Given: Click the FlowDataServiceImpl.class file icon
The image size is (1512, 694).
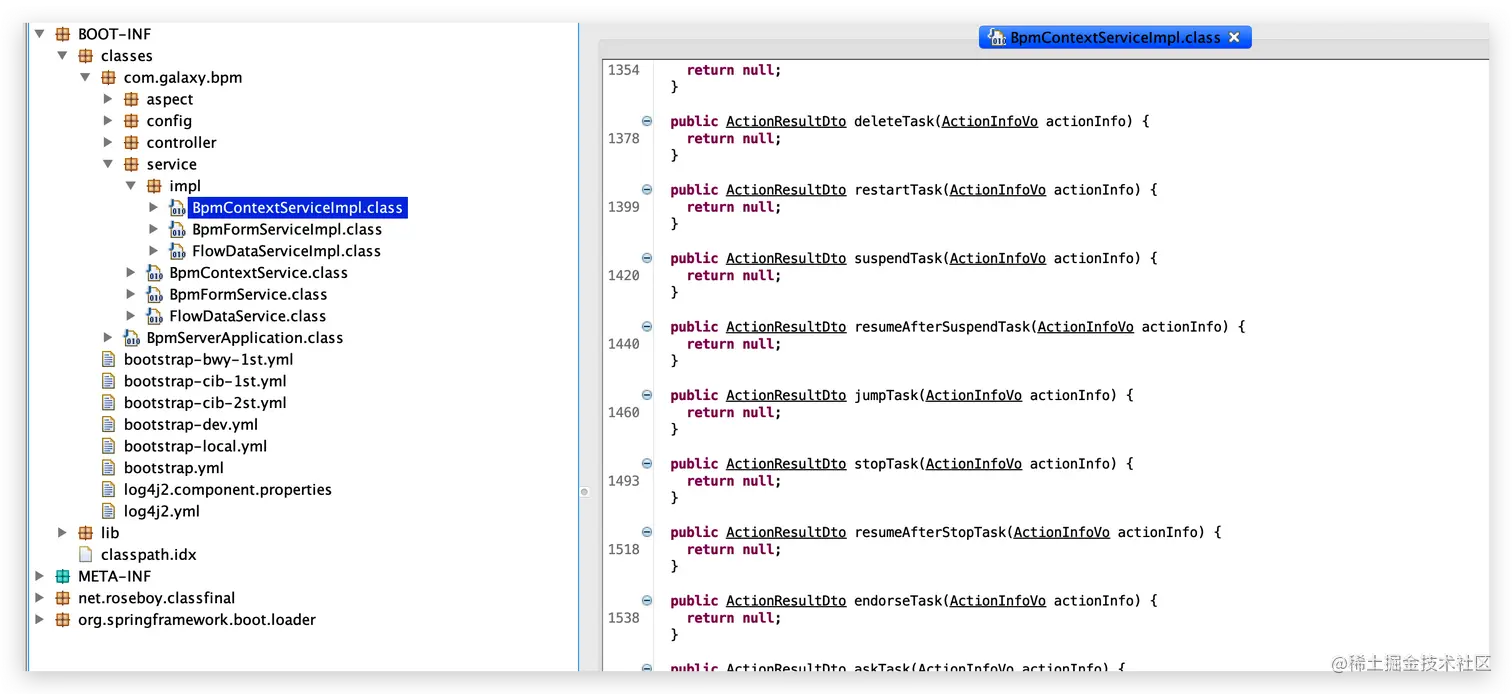Looking at the screenshot, I should click(x=177, y=251).
